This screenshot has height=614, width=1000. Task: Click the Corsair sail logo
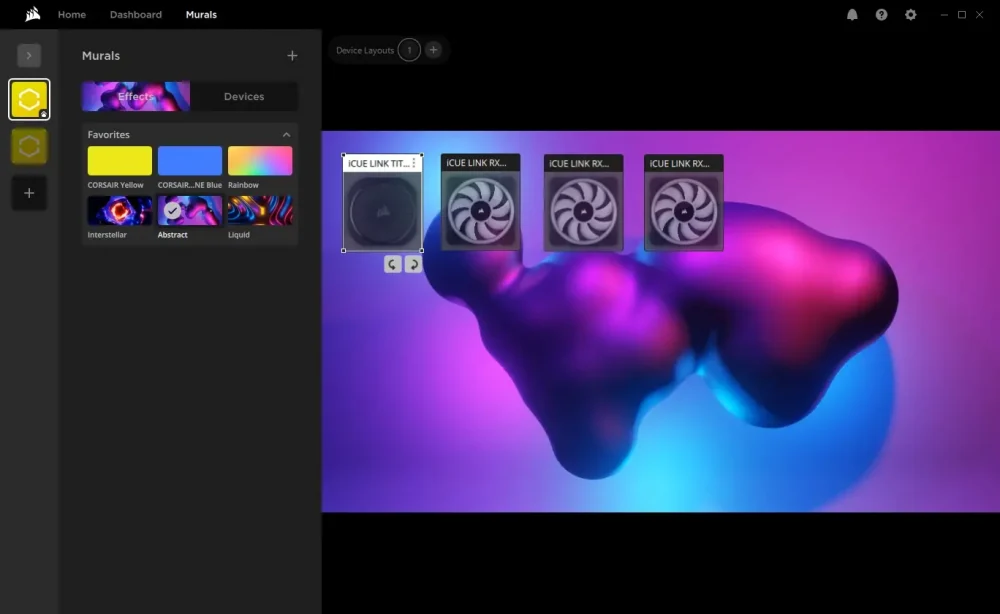[x=33, y=14]
